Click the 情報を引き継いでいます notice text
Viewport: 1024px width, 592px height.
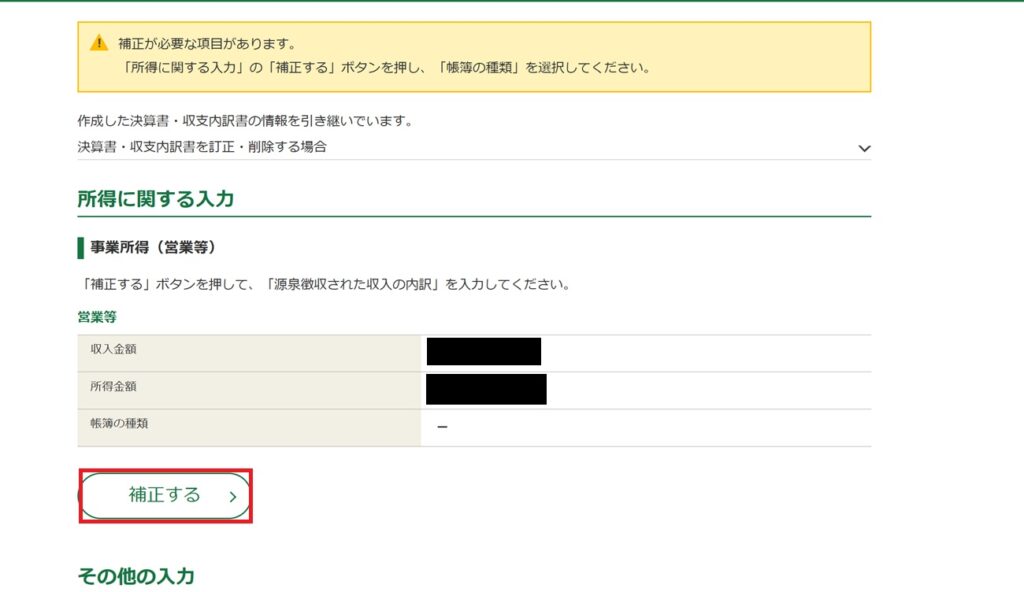pos(245,121)
